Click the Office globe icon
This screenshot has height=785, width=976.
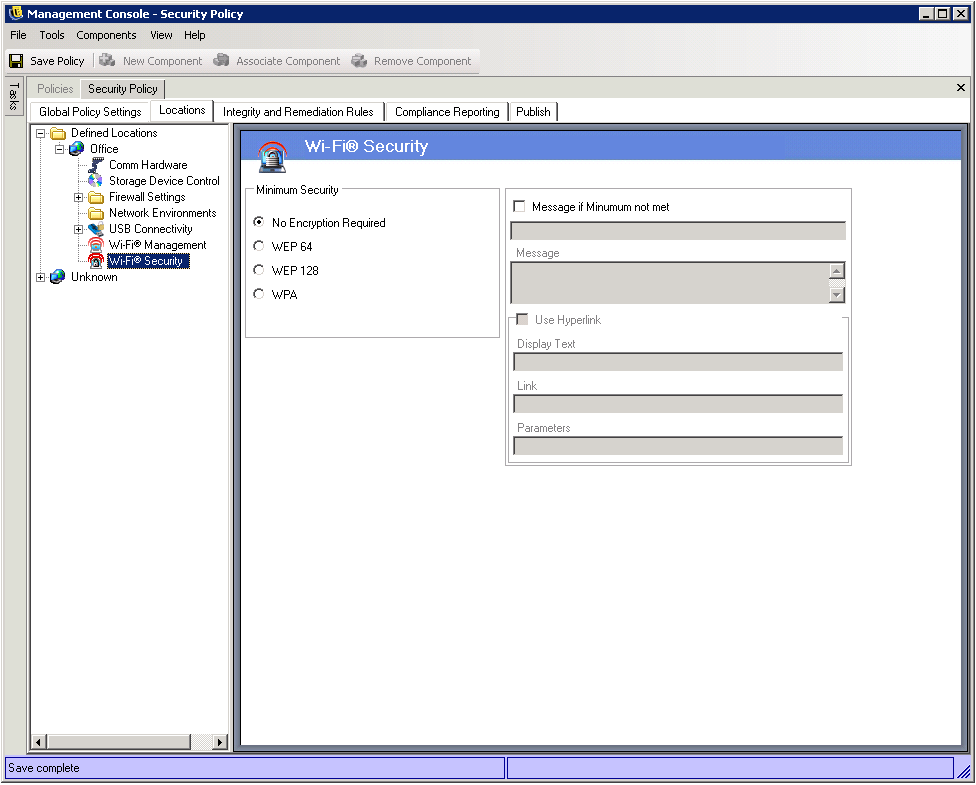[x=77, y=149]
